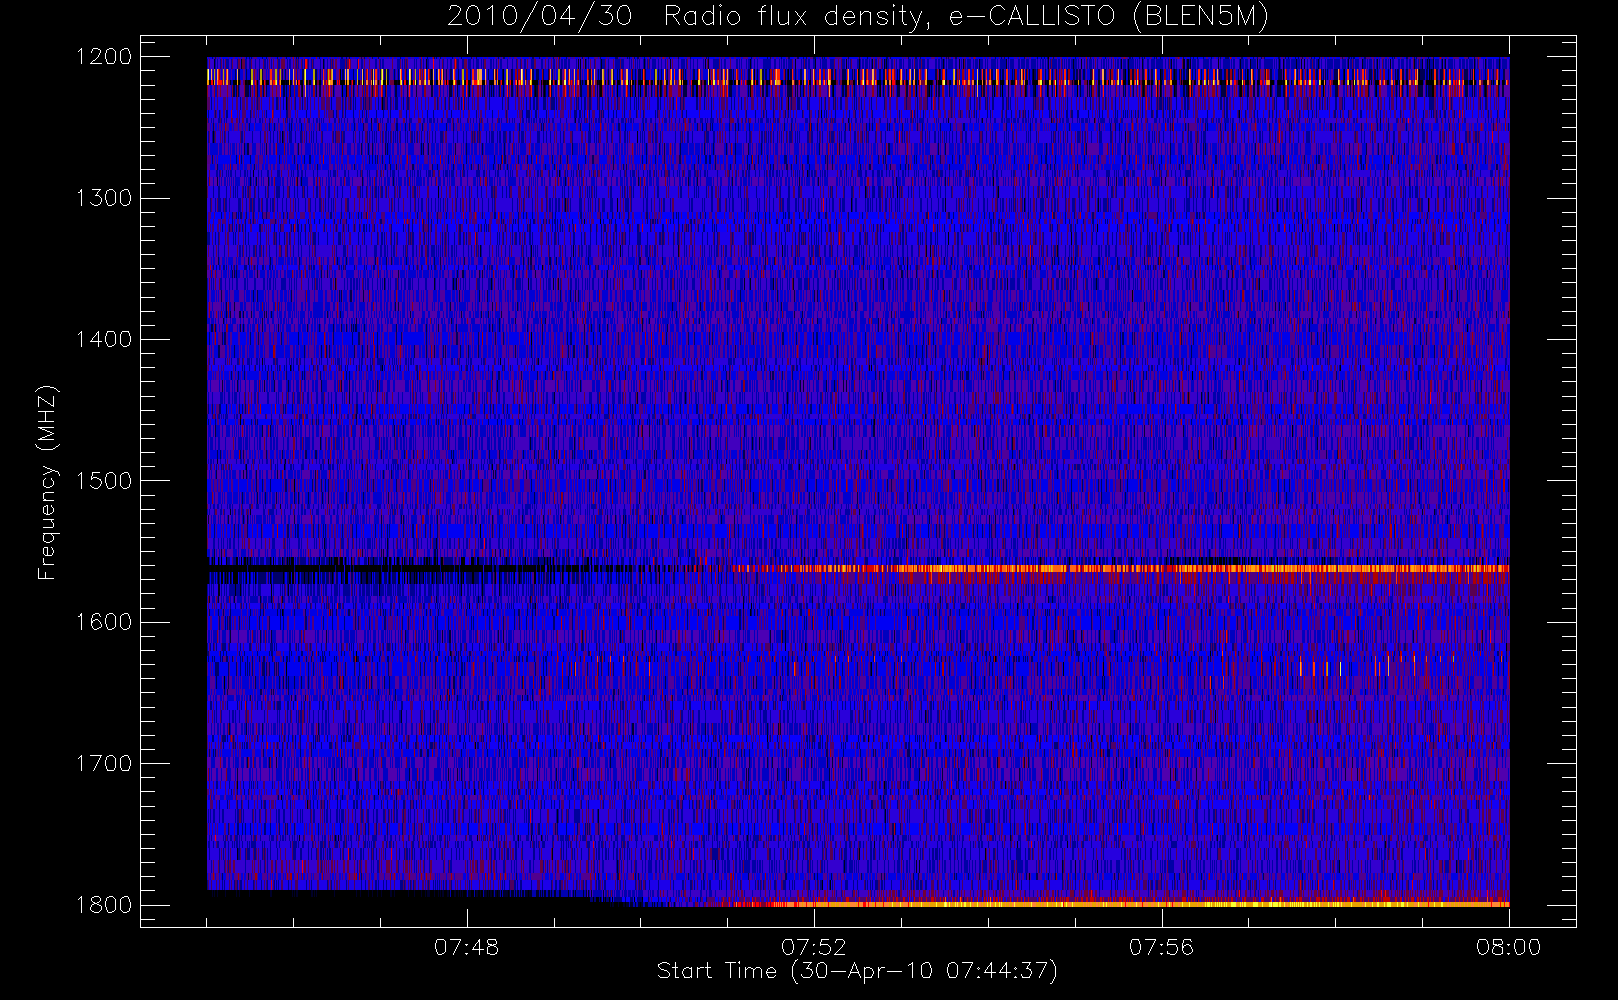Click the 'Start Time (30-Apr-10 07:44:37)' label
1618x1000 pixels.
pyautogui.click(x=857, y=971)
